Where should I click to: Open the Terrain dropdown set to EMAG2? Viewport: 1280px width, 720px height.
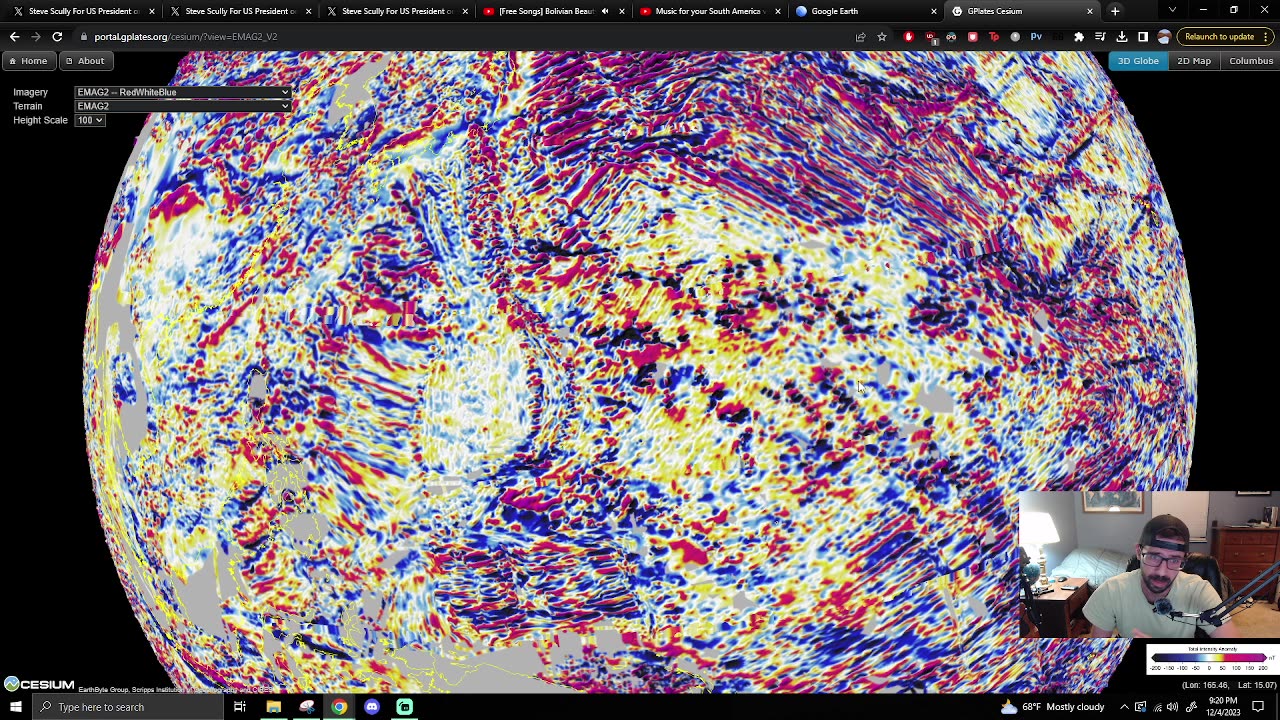point(183,106)
